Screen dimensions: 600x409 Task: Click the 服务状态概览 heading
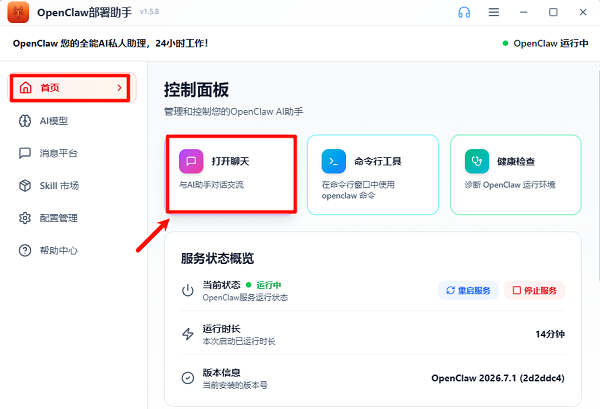[217, 259]
